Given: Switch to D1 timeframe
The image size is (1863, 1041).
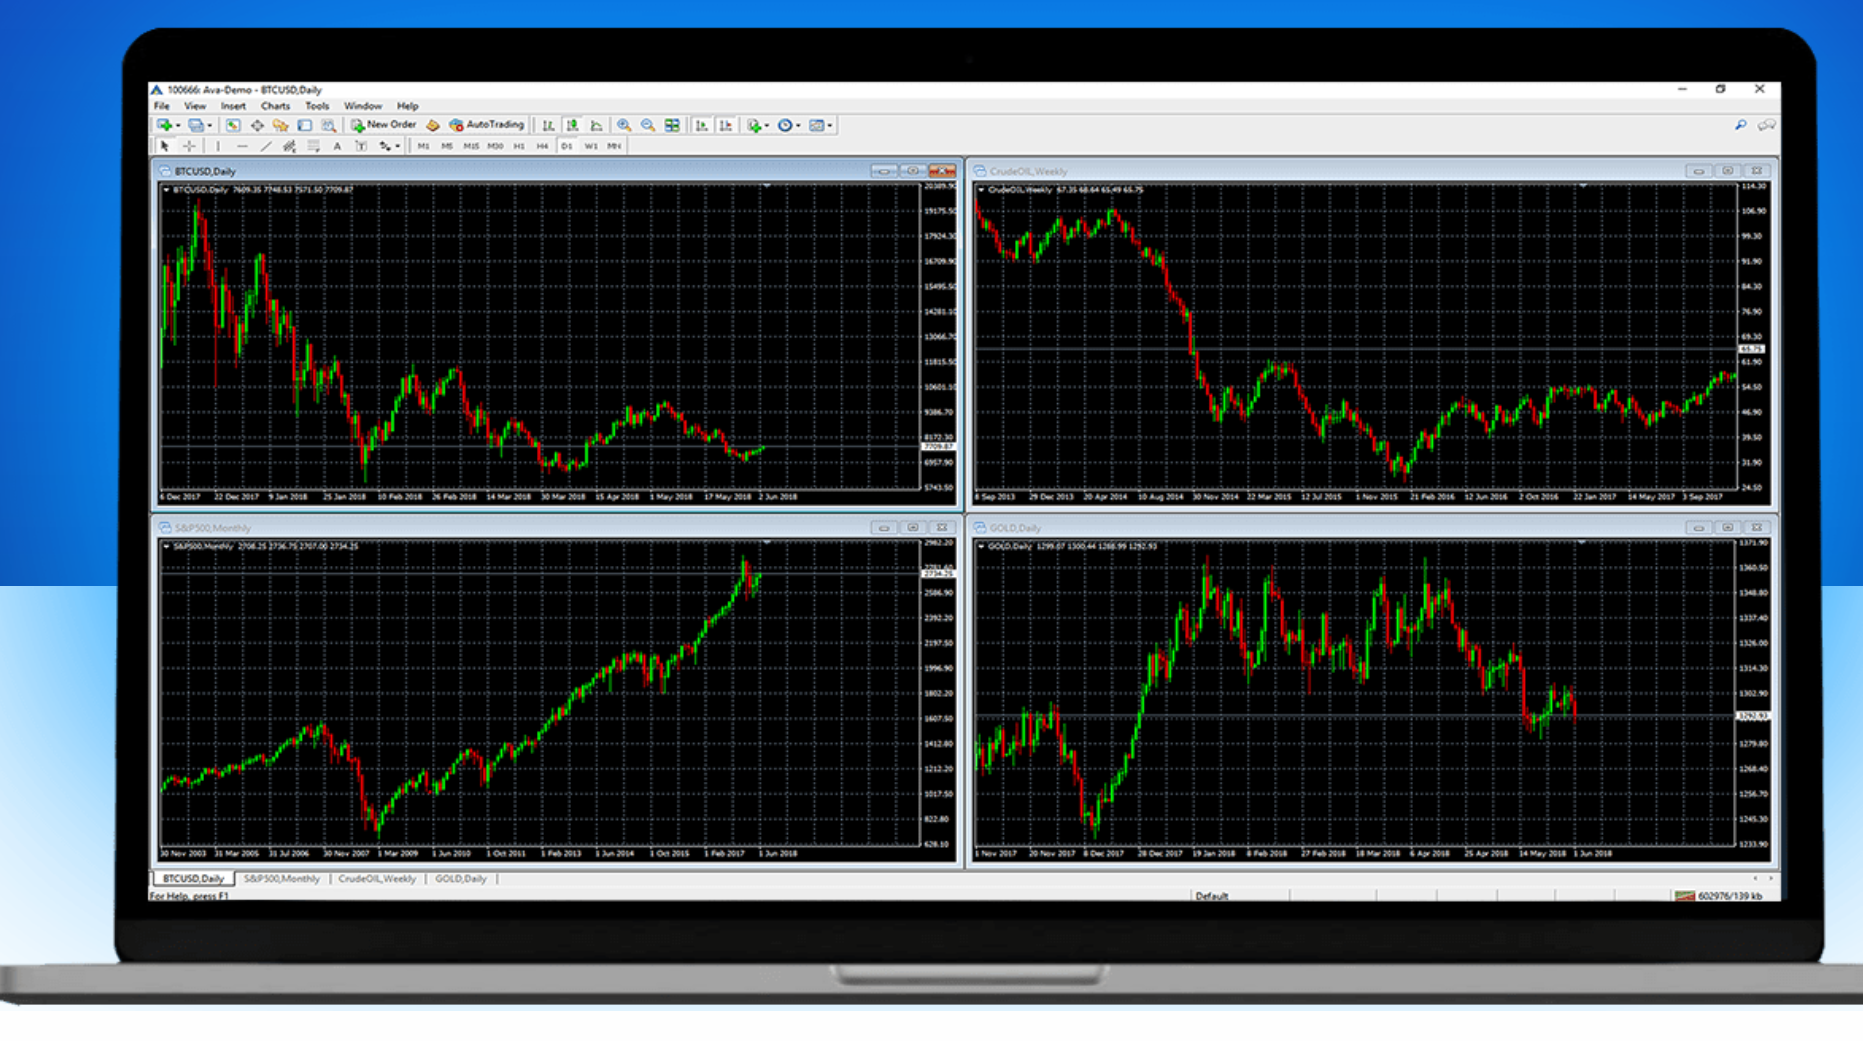Looking at the screenshot, I should tap(567, 146).
